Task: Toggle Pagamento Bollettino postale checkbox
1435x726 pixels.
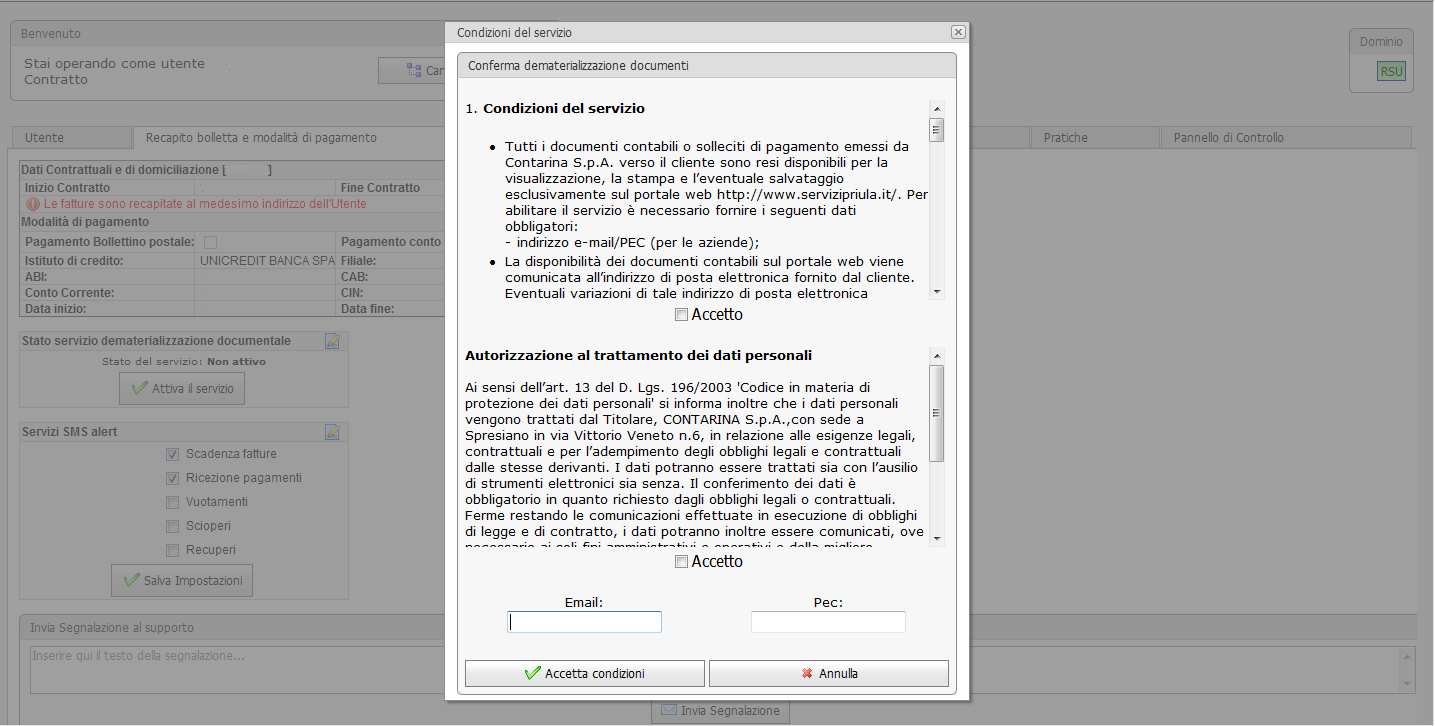Action: (x=210, y=242)
